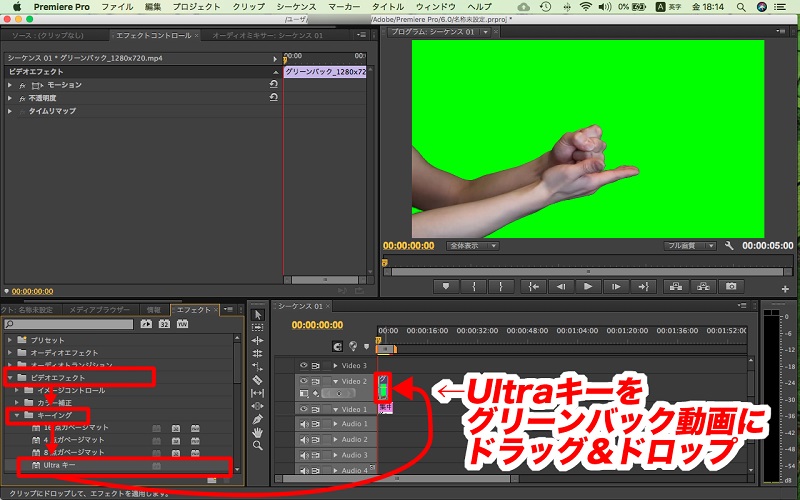Expand Video 3 track
Screen dimensions: 800x500
coord(336,365)
